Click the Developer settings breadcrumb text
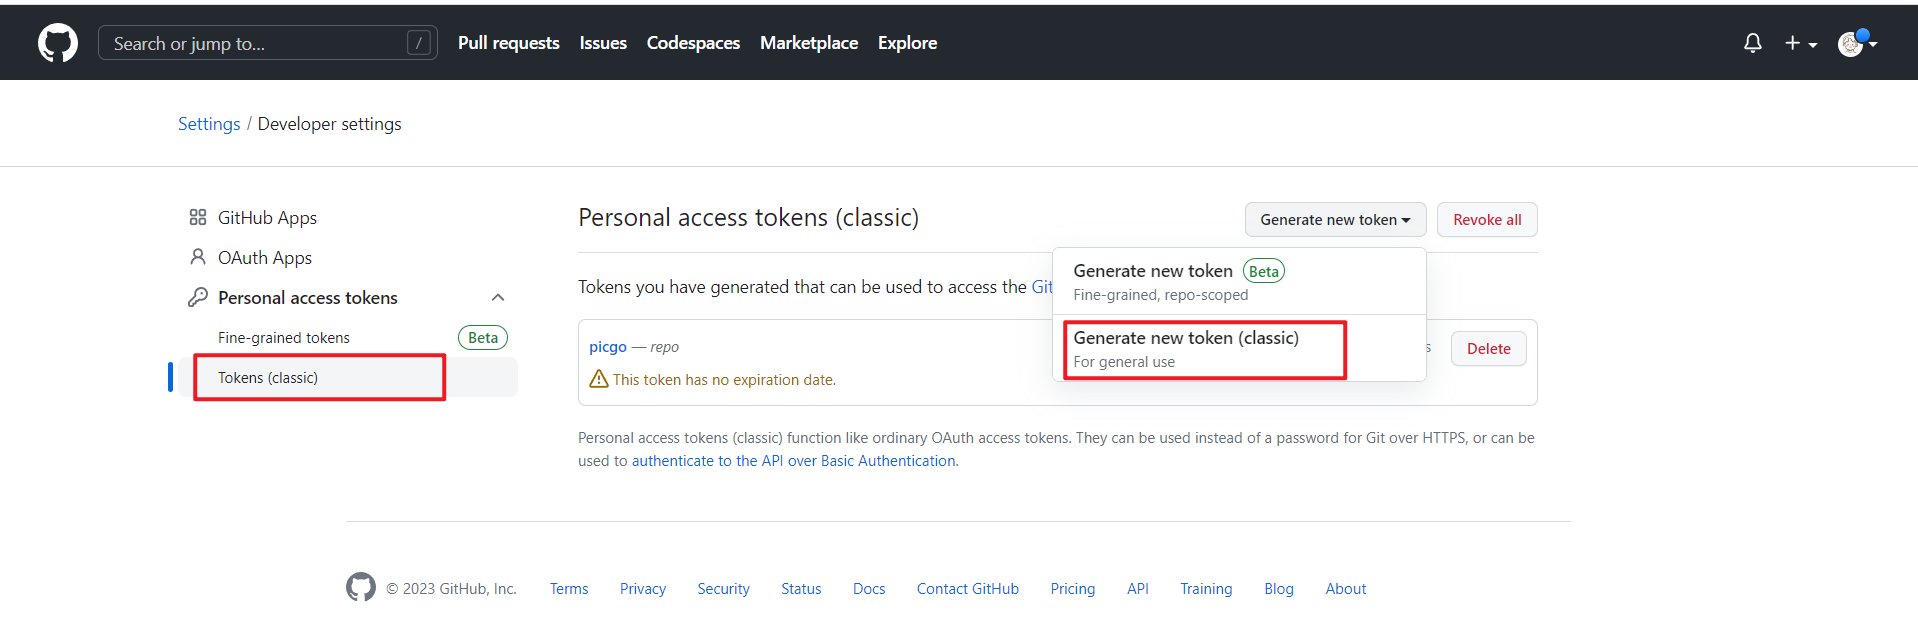1918x640 pixels. pos(329,124)
